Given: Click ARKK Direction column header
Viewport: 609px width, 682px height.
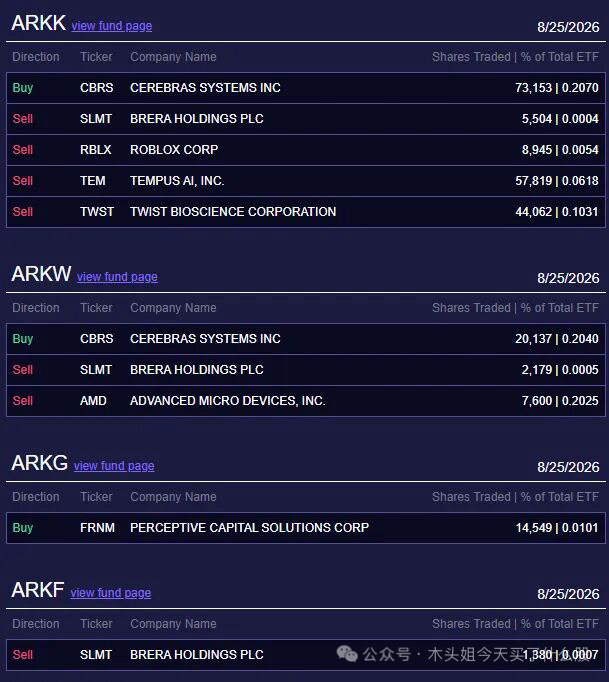Looking at the screenshot, I should (x=36, y=57).
